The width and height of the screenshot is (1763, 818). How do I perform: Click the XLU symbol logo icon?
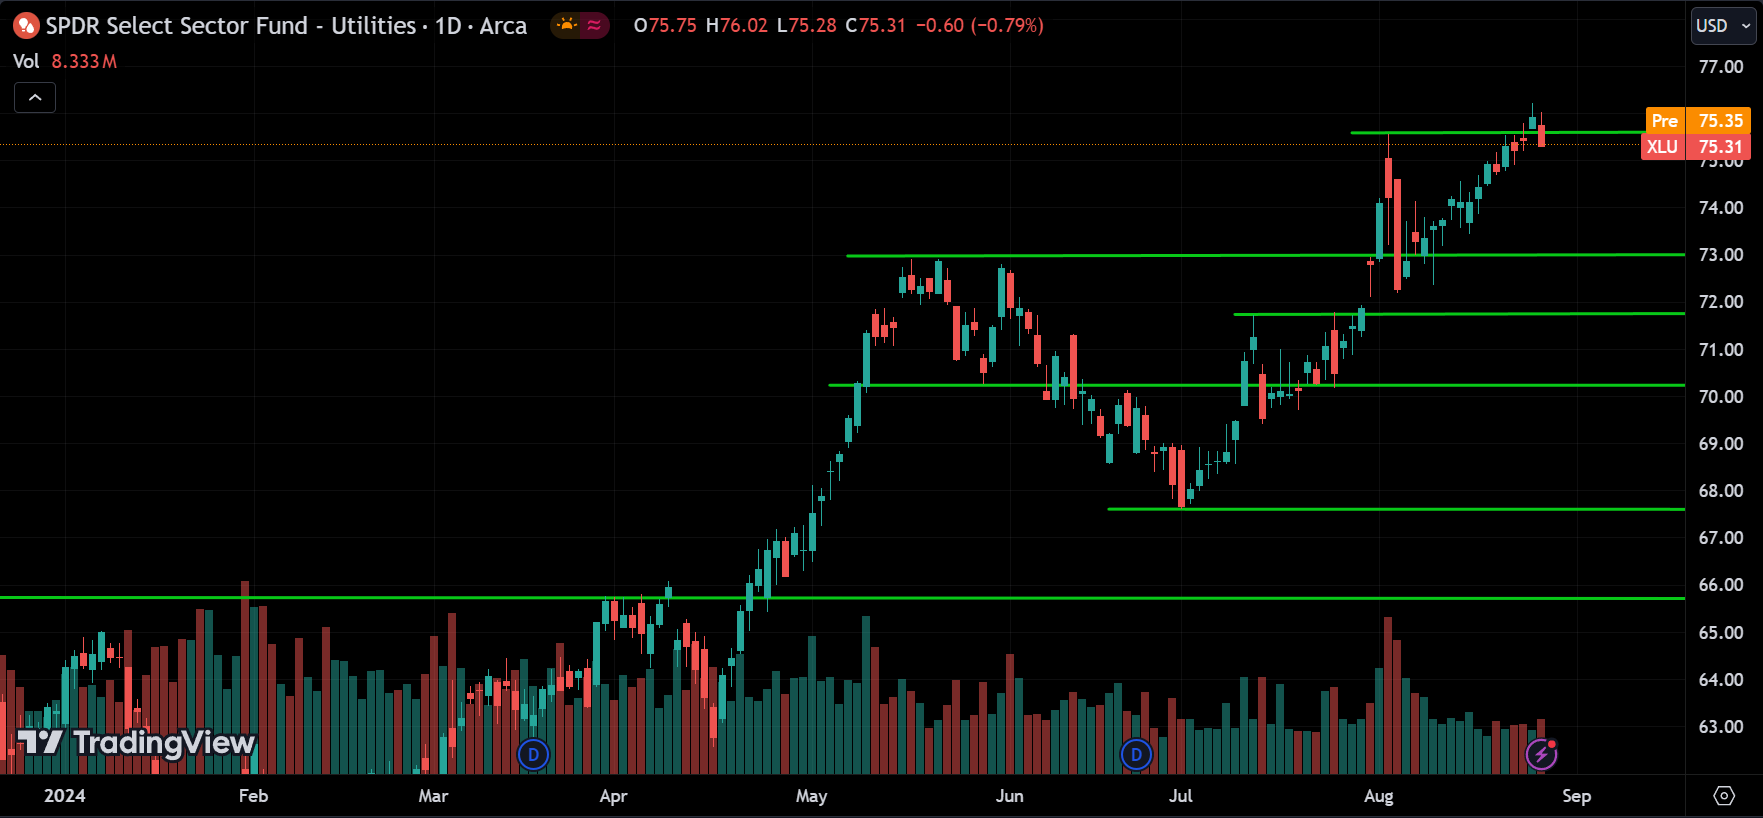26,26
